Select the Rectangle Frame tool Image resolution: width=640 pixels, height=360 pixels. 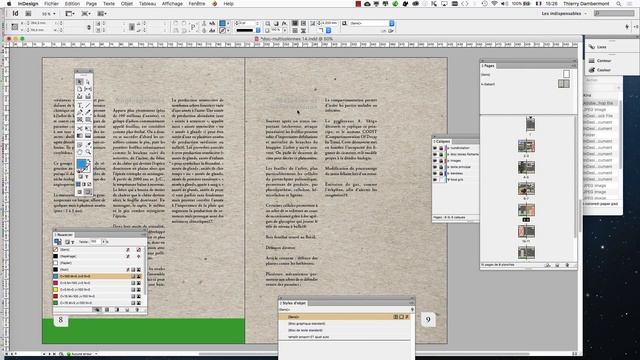[x=80, y=120]
